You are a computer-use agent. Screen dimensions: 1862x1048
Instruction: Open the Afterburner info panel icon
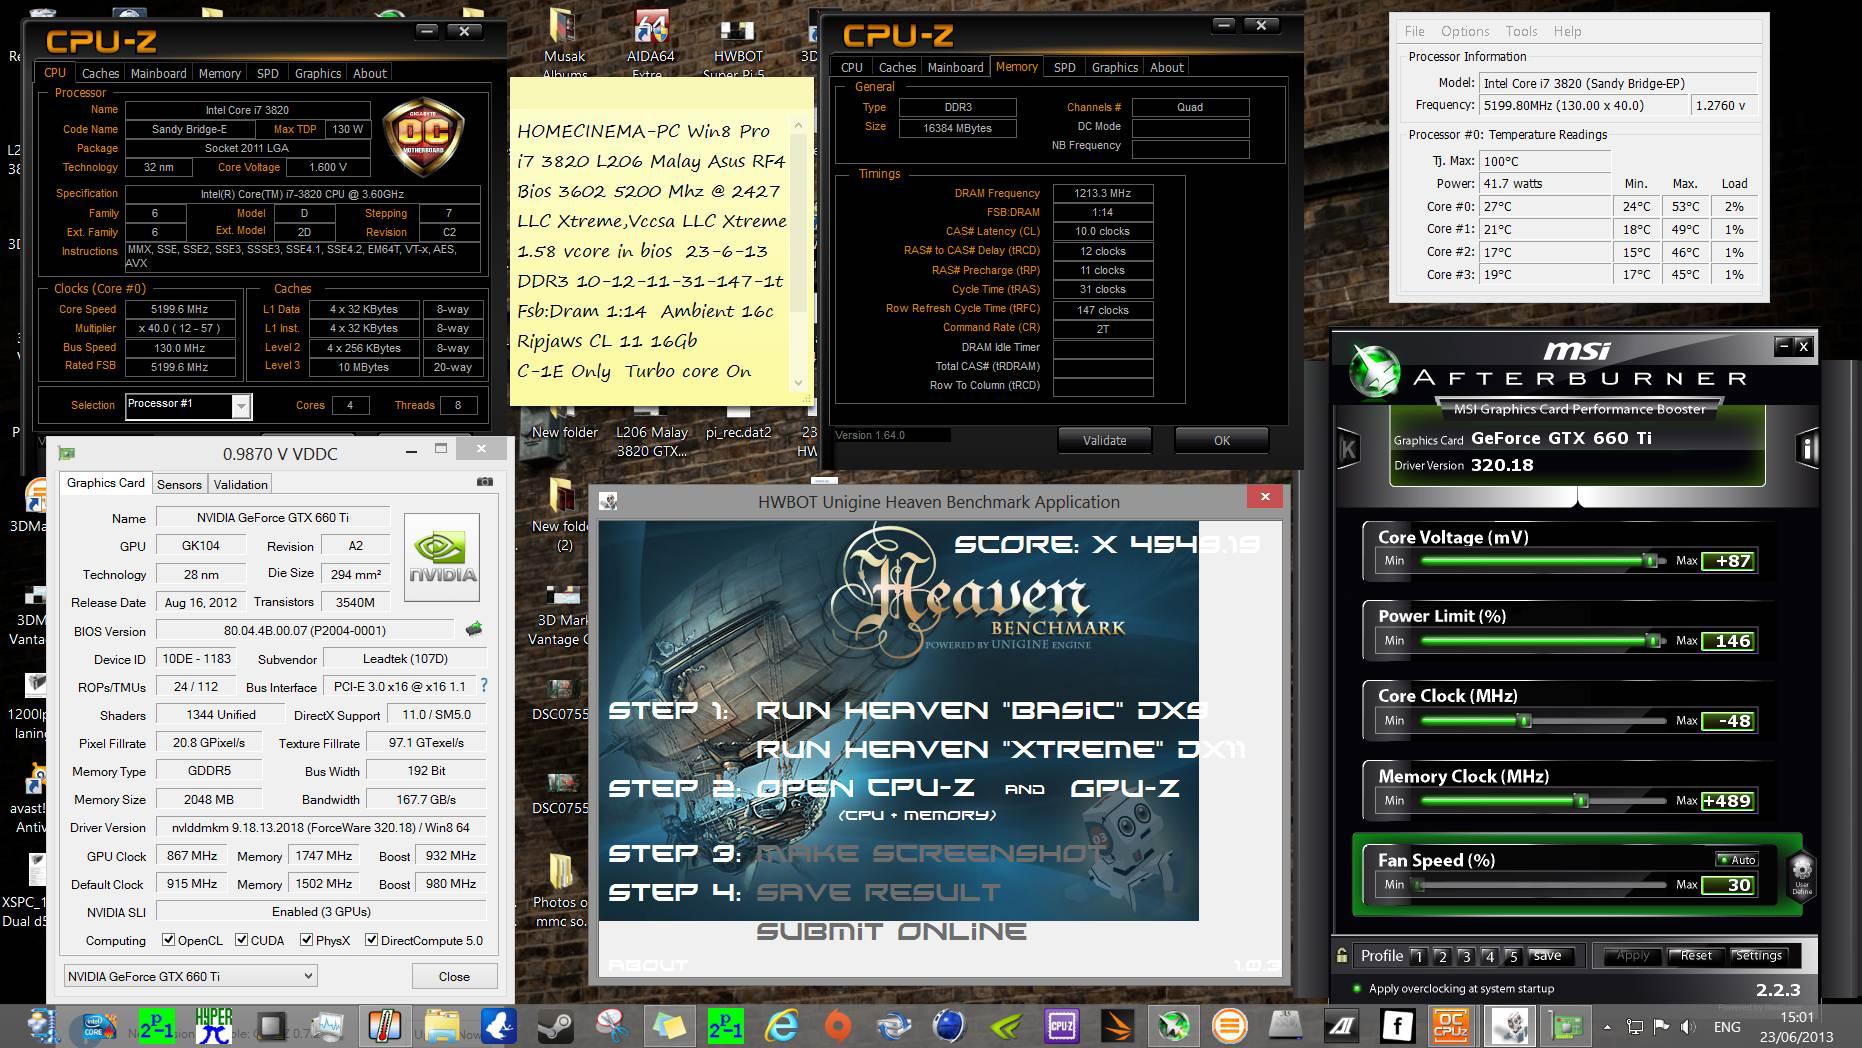click(x=1808, y=448)
